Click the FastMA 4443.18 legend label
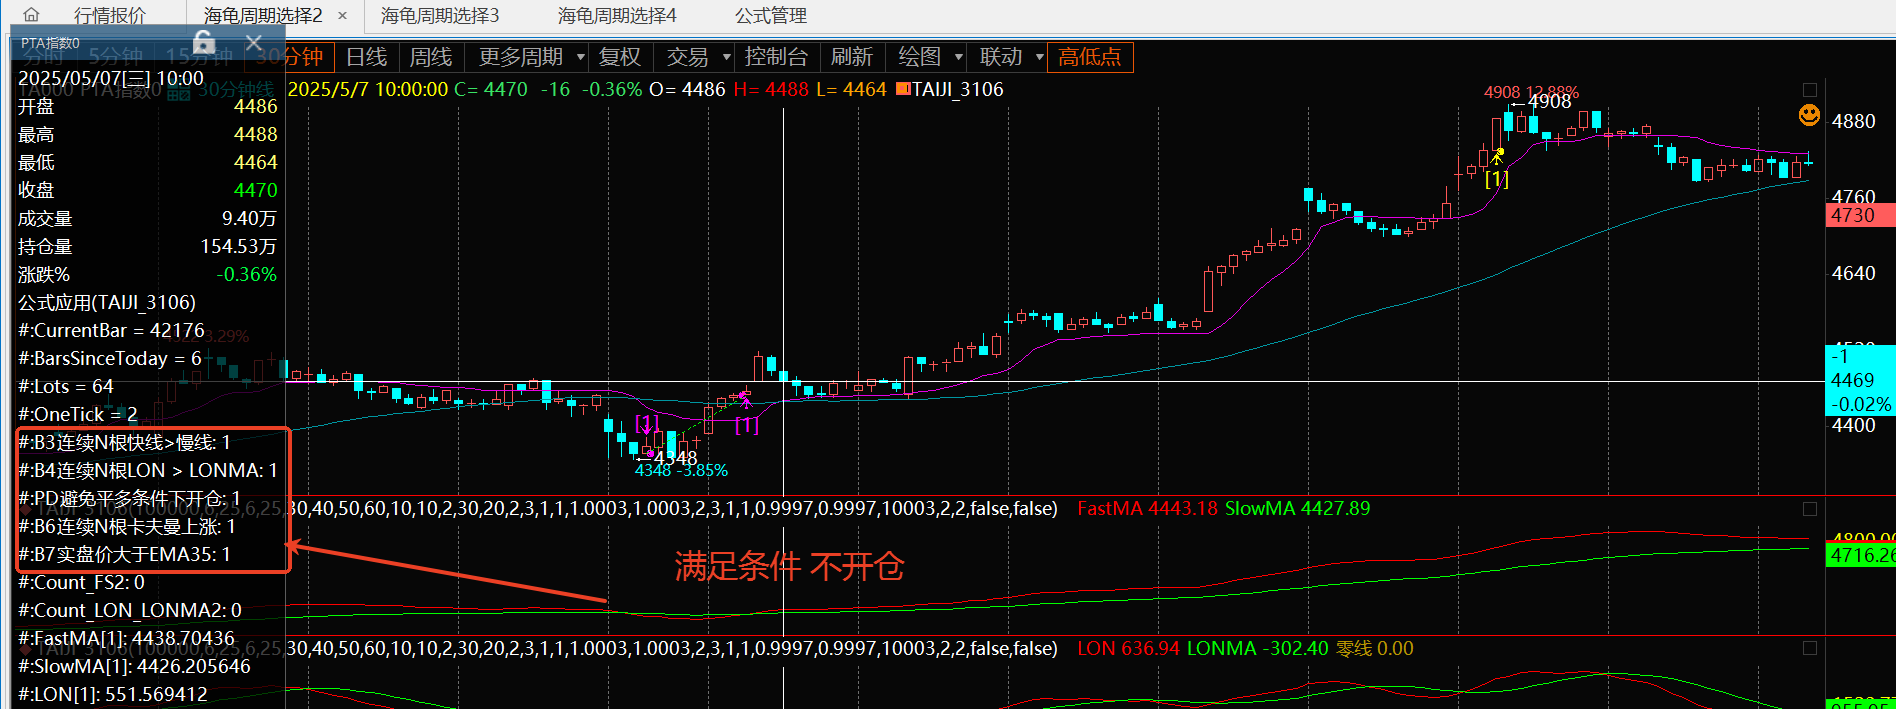The image size is (1896, 709). pyautogui.click(x=1147, y=509)
